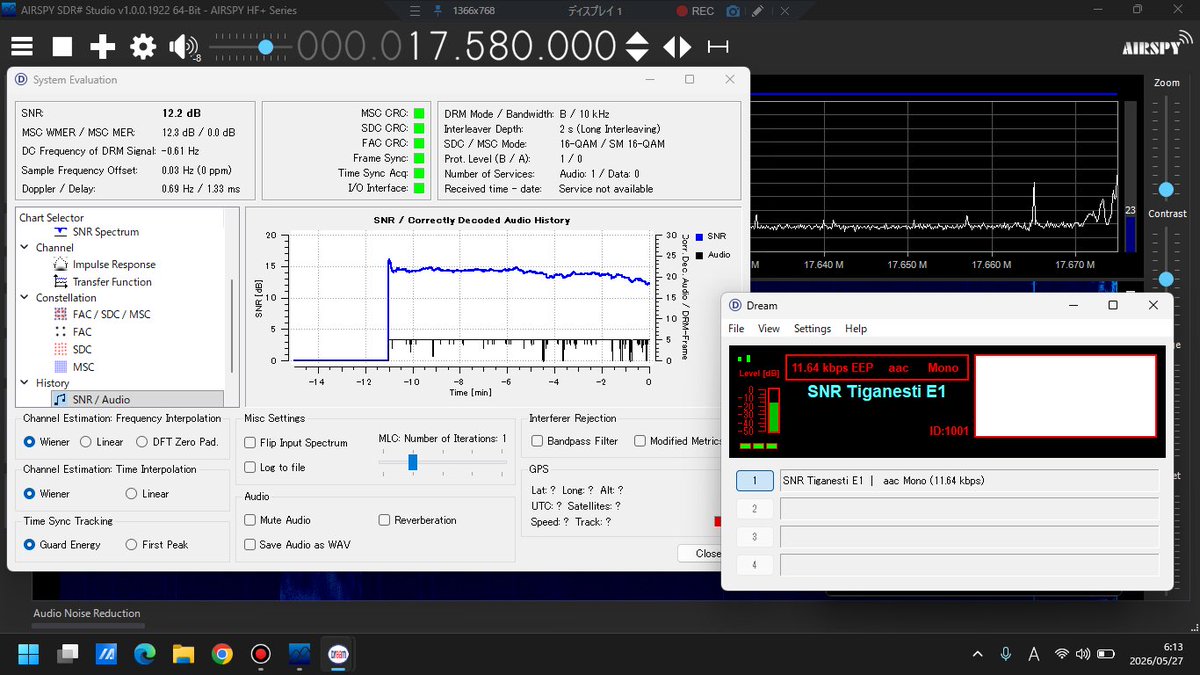Click the pencil annotate icon in title bar
Image resolution: width=1200 pixels, height=675 pixels.
tap(757, 11)
